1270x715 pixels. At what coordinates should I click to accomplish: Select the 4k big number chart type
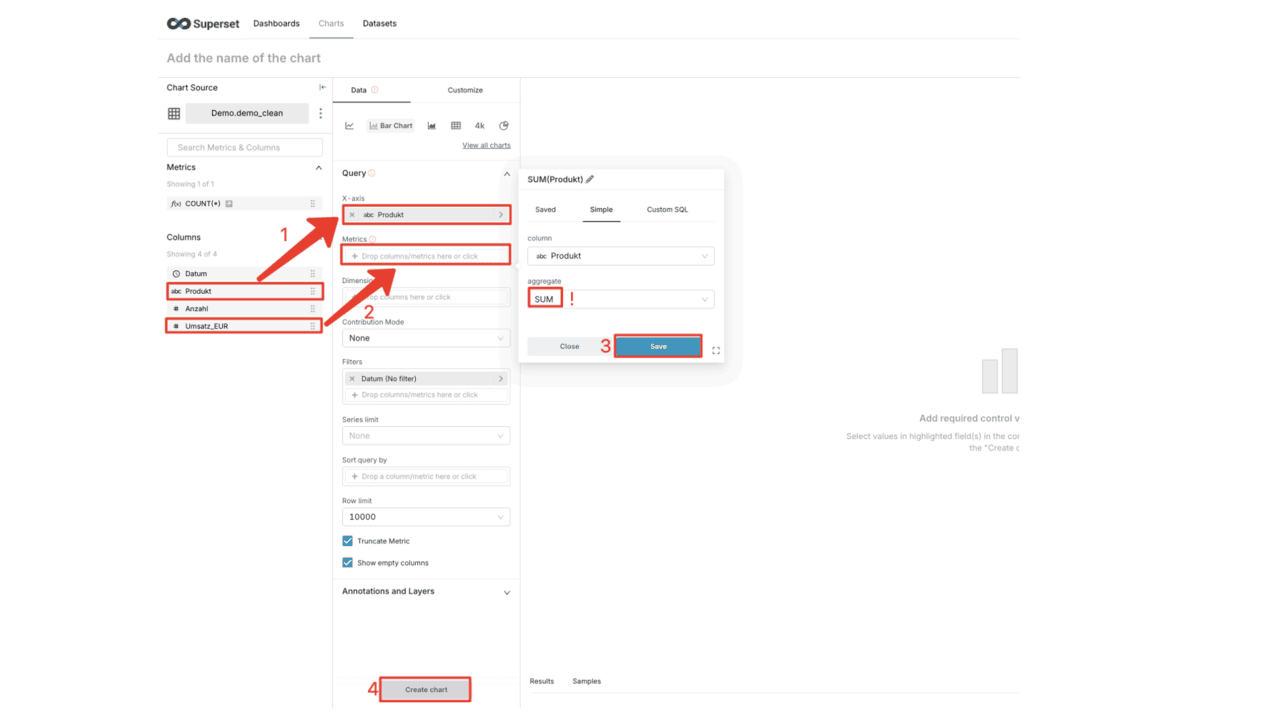480,126
